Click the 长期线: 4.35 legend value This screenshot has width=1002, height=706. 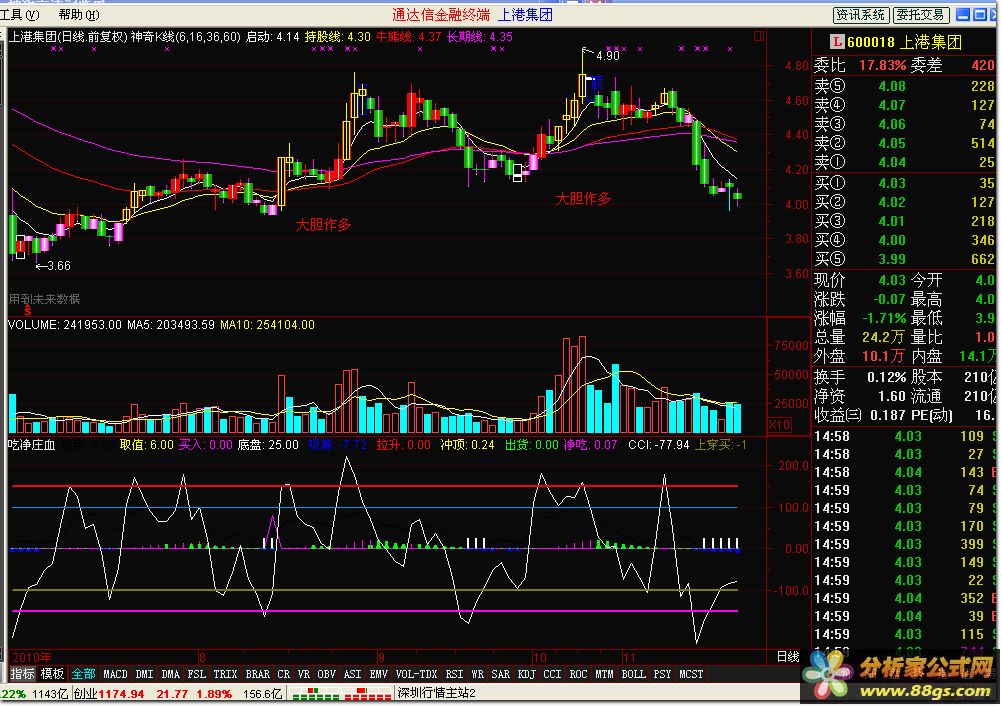[x=479, y=37]
